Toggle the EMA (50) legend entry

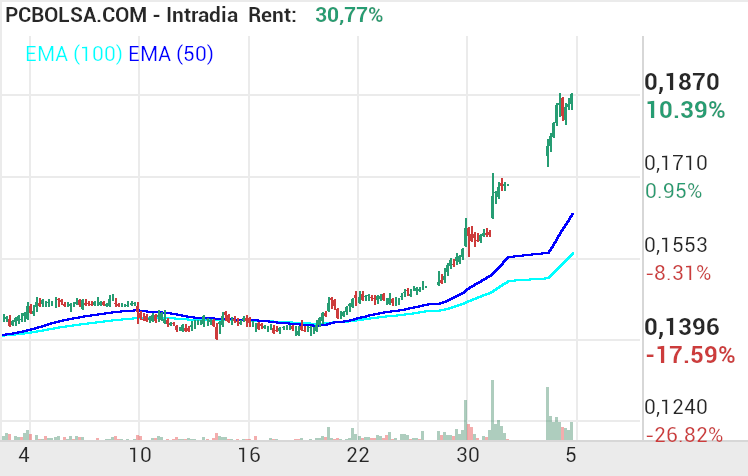[170, 55]
